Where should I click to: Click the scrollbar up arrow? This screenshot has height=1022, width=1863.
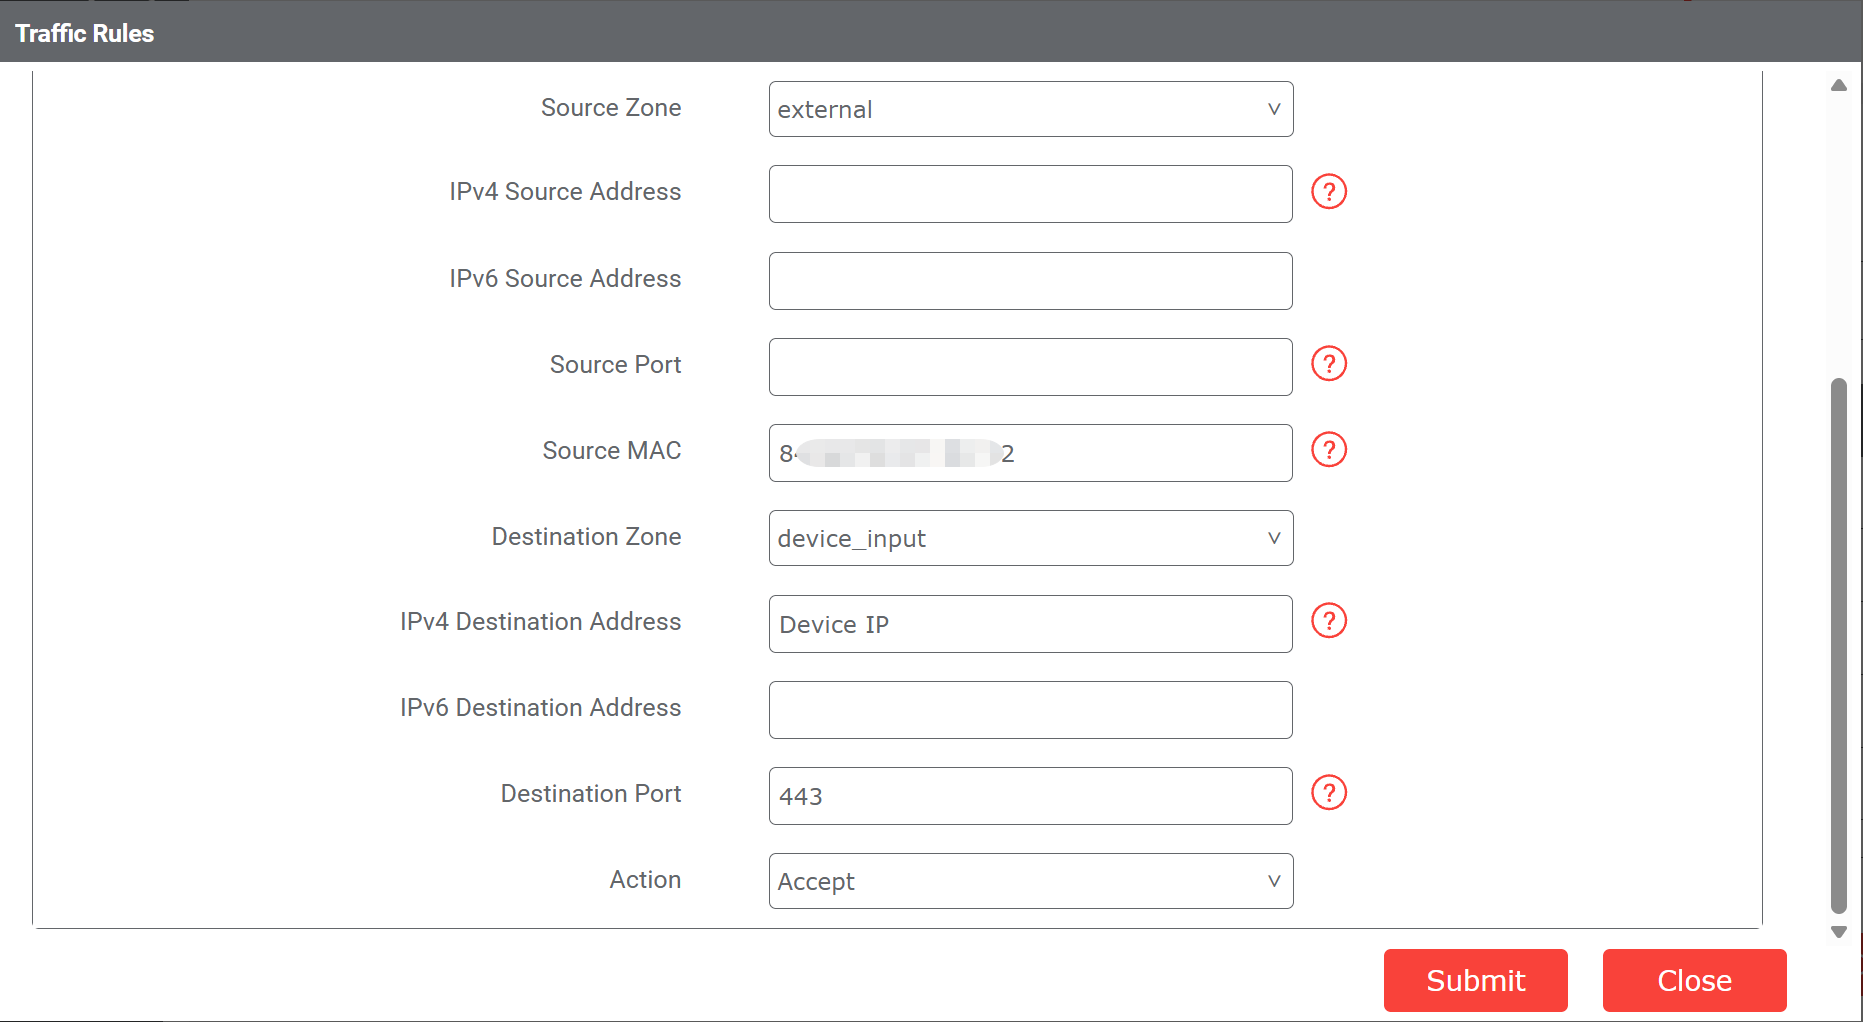coord(1838,86)
